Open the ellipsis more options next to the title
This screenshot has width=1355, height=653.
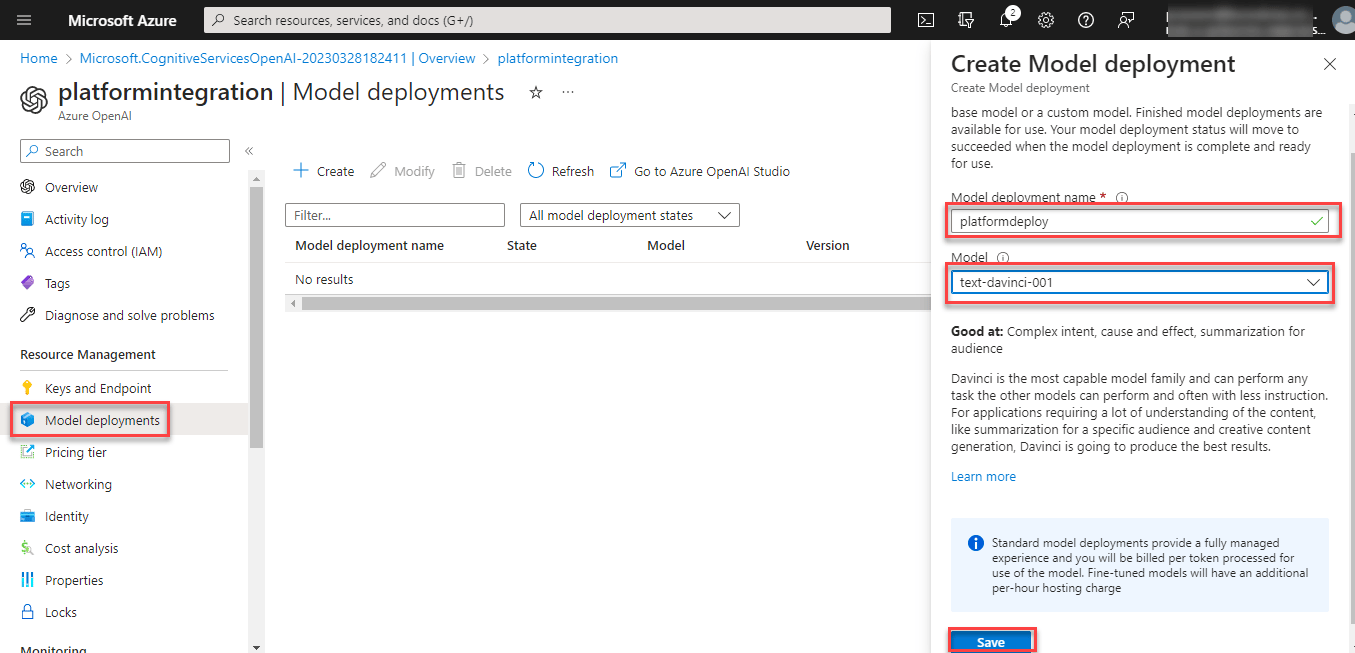(x=568, y=92)
